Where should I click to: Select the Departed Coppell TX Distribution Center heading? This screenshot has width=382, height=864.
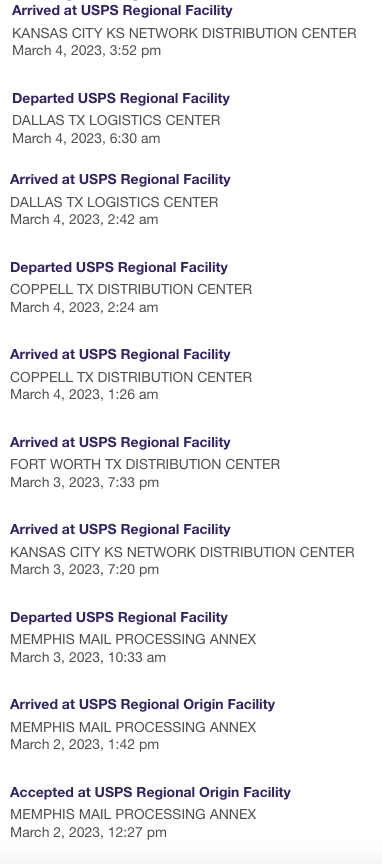click(x=119, y=267)
